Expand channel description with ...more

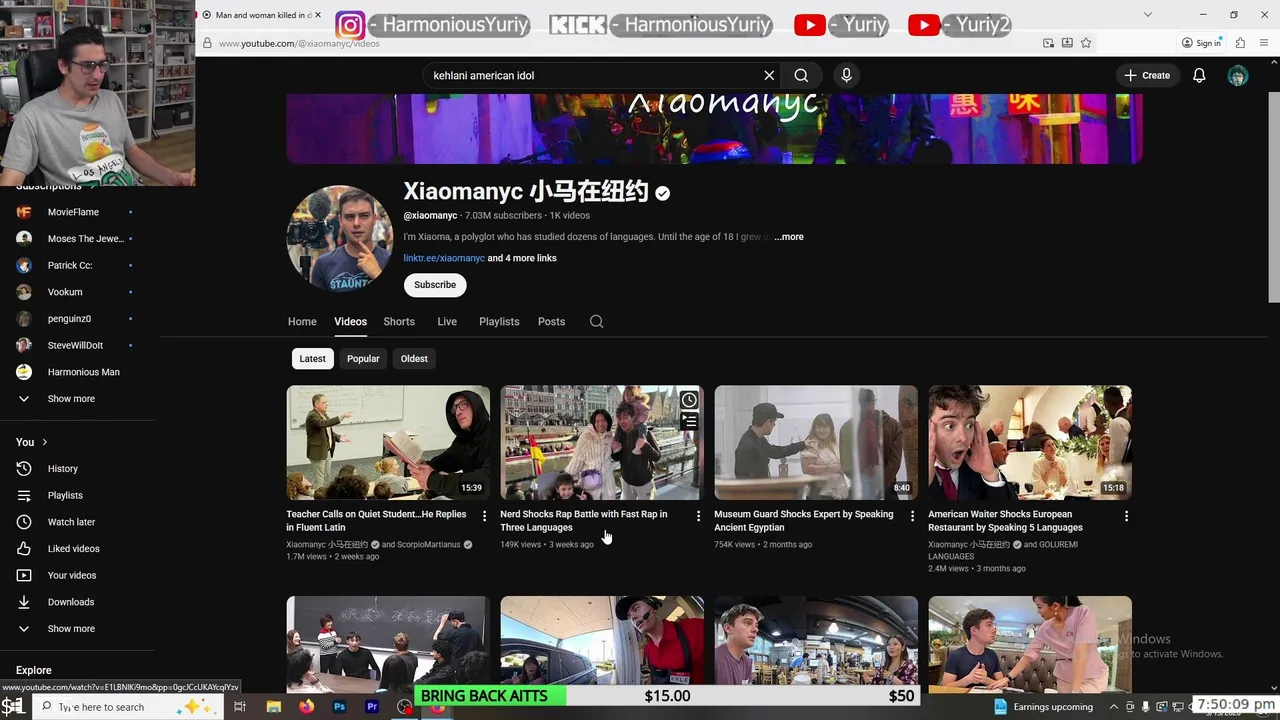(789, 237)
